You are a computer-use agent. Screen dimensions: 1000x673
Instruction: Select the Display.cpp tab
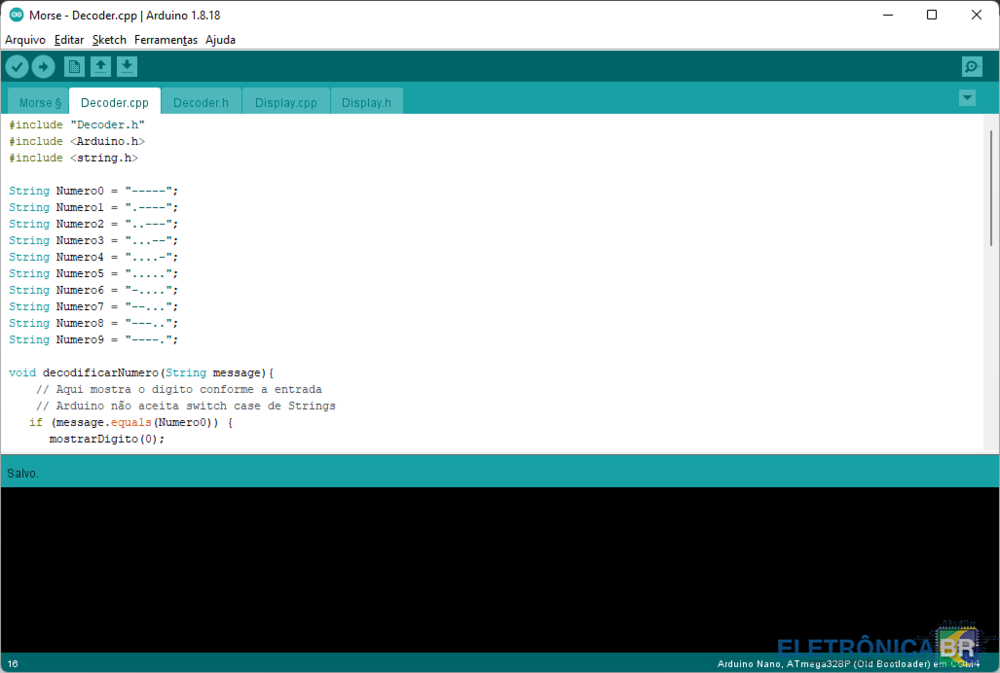click(286, 102)
